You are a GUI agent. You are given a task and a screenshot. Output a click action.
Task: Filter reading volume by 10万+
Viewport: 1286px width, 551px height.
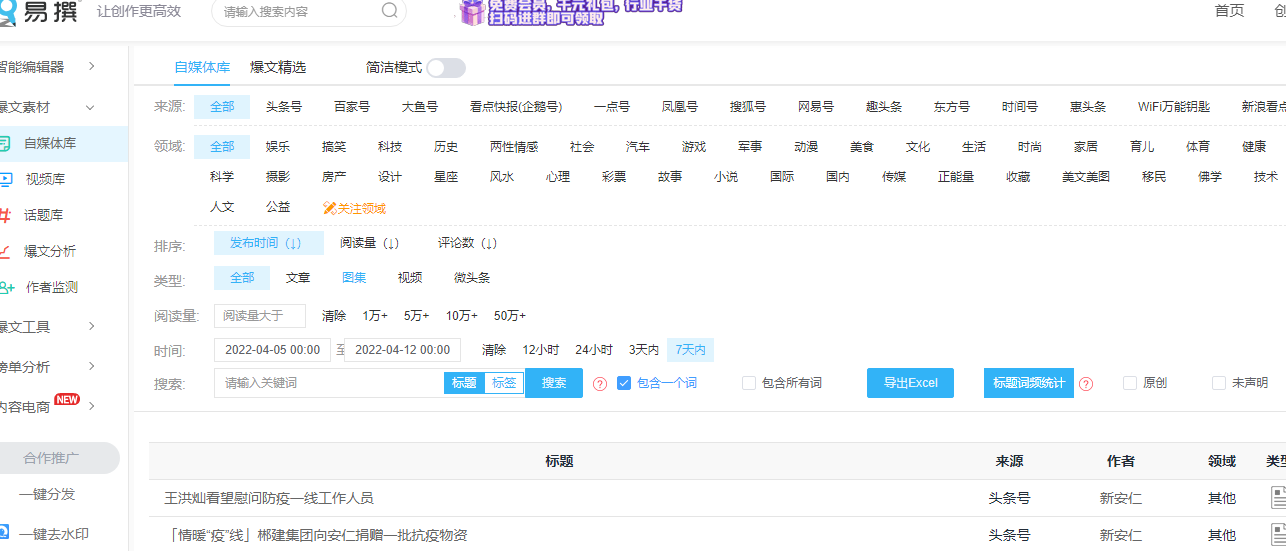tap(462, 316)
